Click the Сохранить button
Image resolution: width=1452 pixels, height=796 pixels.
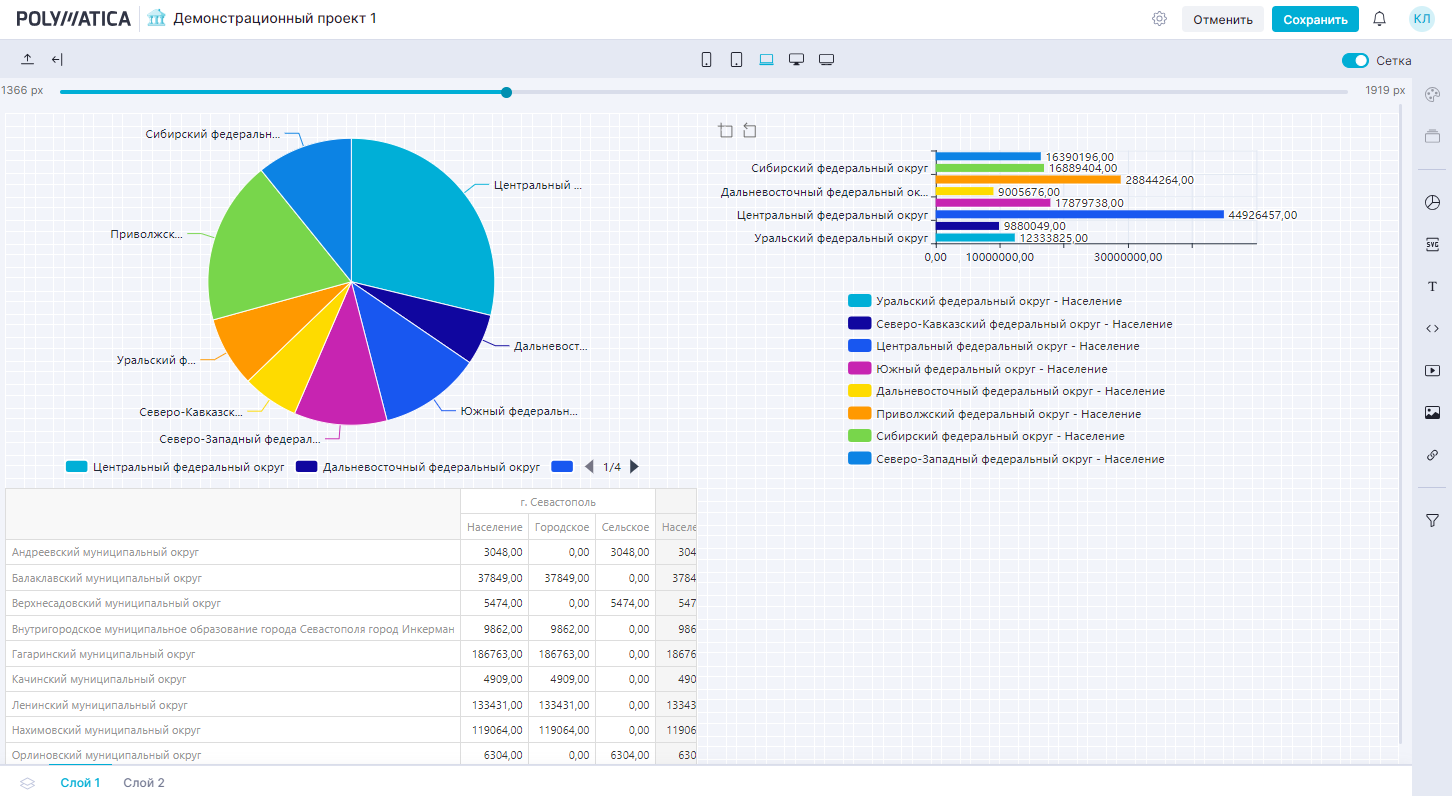(x=1315, y=19)
